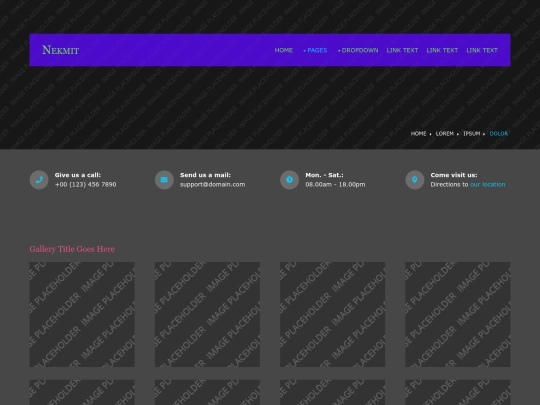Click the phone icon beside Give us a call
Screen dimensions: 540x405
[x=39, y=180]
